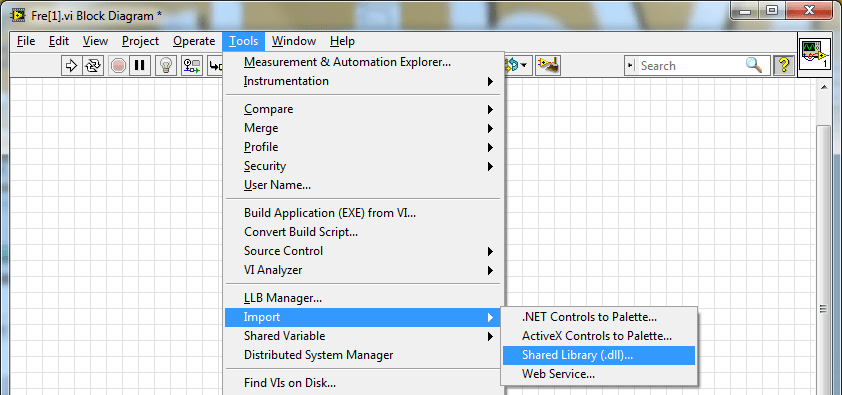Expand the Instrumentation submenu
Viewport: 842px width, 395px height.
pyautogui.click(x=363, y=81)
